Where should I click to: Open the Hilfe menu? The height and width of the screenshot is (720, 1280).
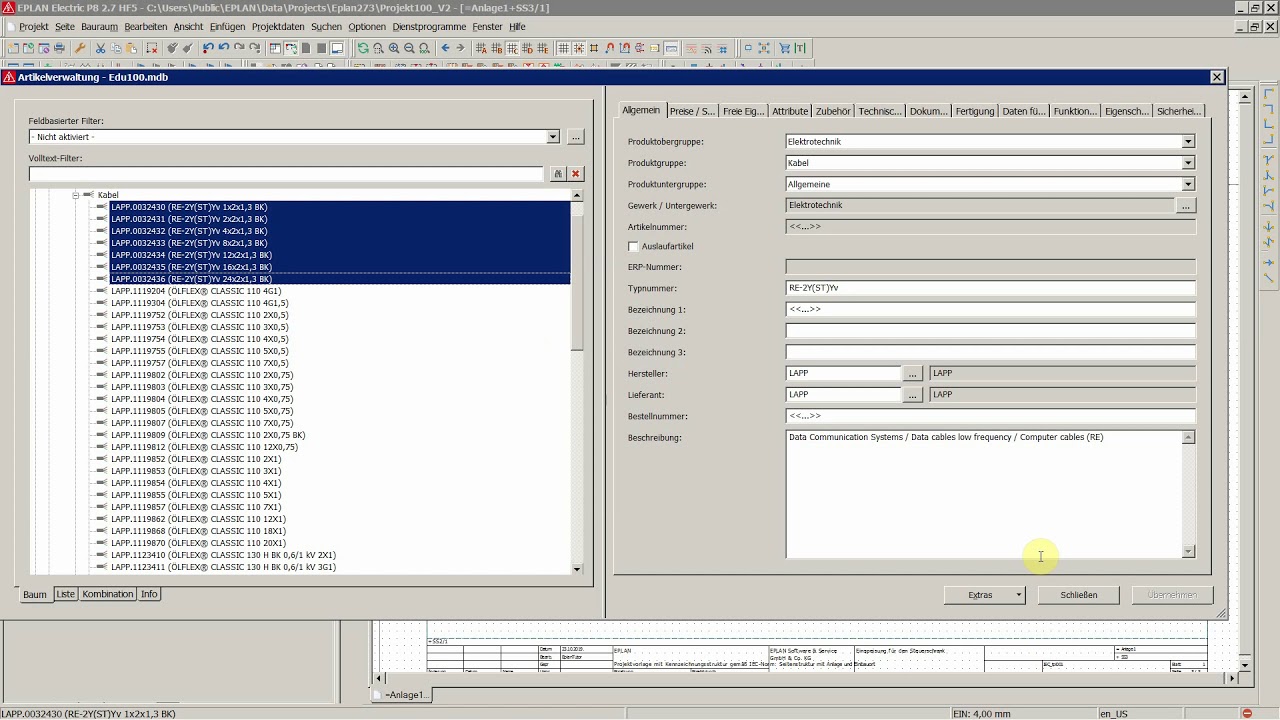(x=517, y=27)
